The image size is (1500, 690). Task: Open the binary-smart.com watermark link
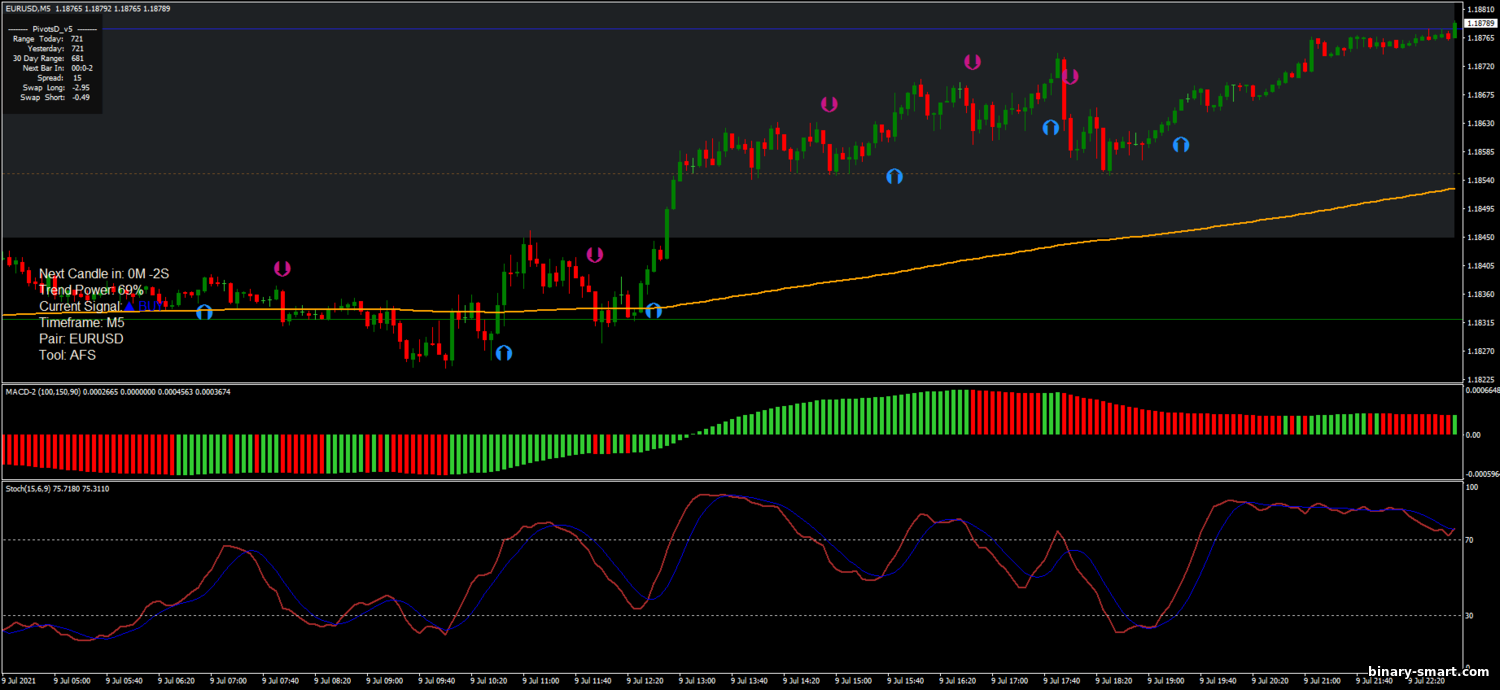click(1416, 672)
